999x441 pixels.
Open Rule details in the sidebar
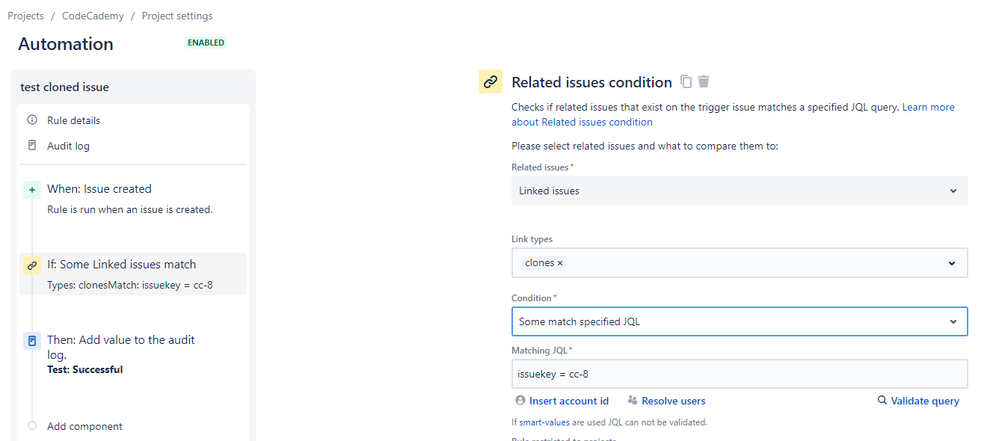coord(73,120)
